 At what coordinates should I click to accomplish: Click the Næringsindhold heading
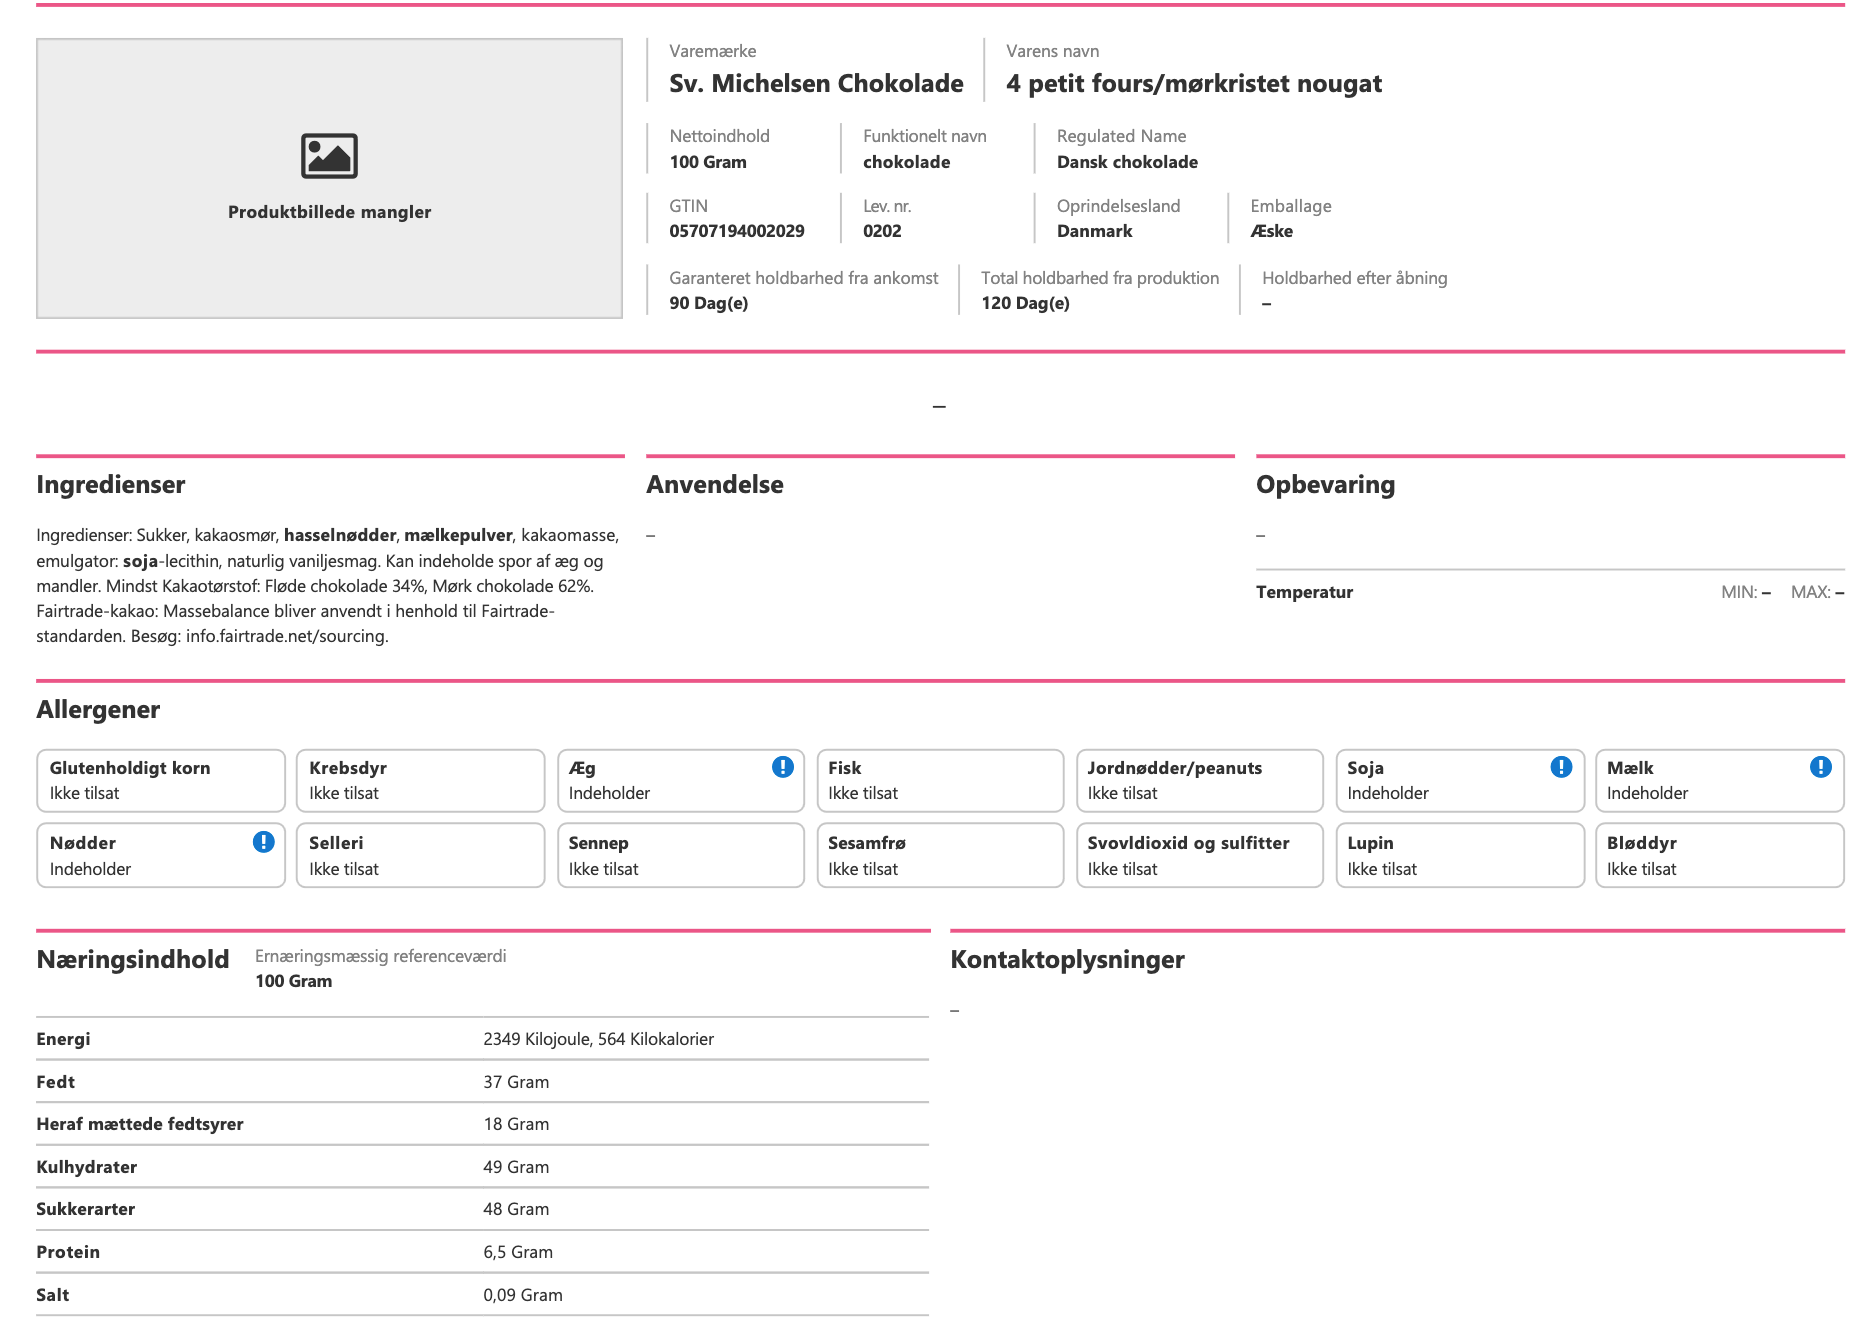(133, 960)
